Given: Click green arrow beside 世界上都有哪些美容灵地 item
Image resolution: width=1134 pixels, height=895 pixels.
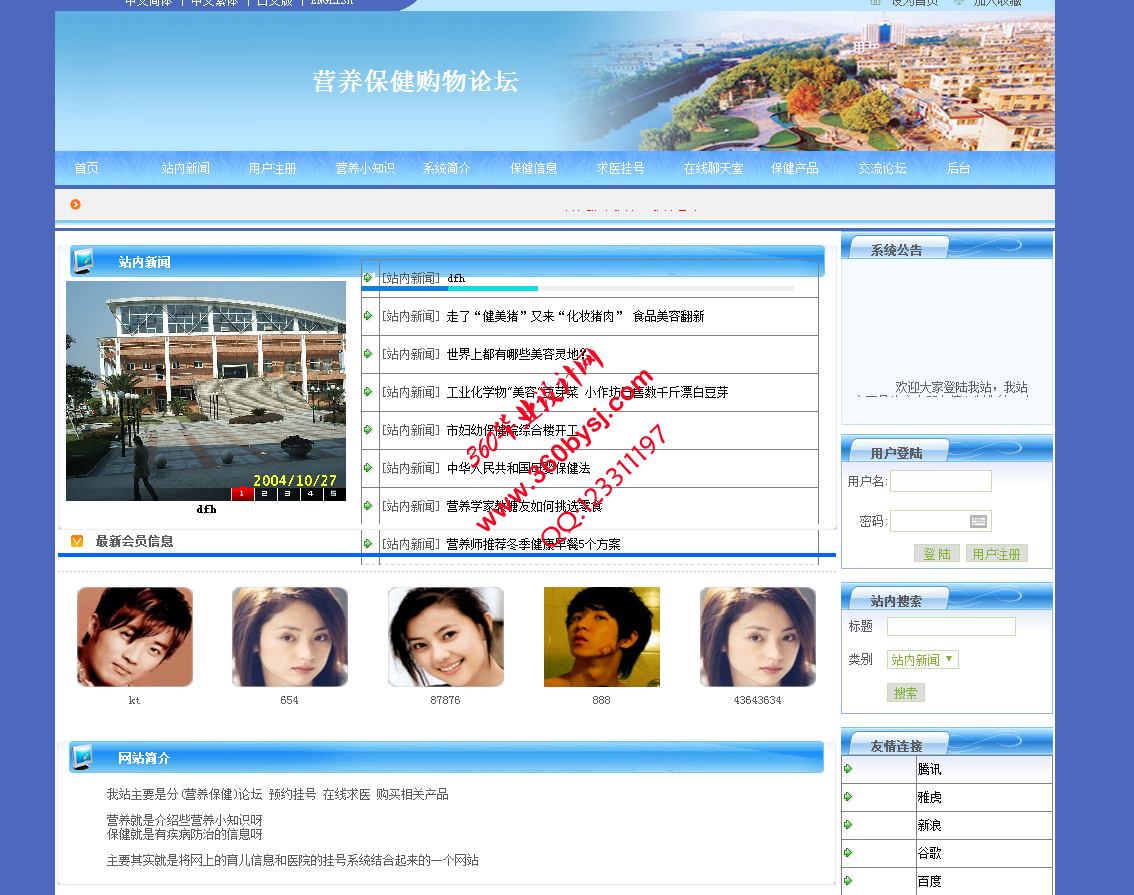Looking at the screenshot, I should tap(368, 354).
